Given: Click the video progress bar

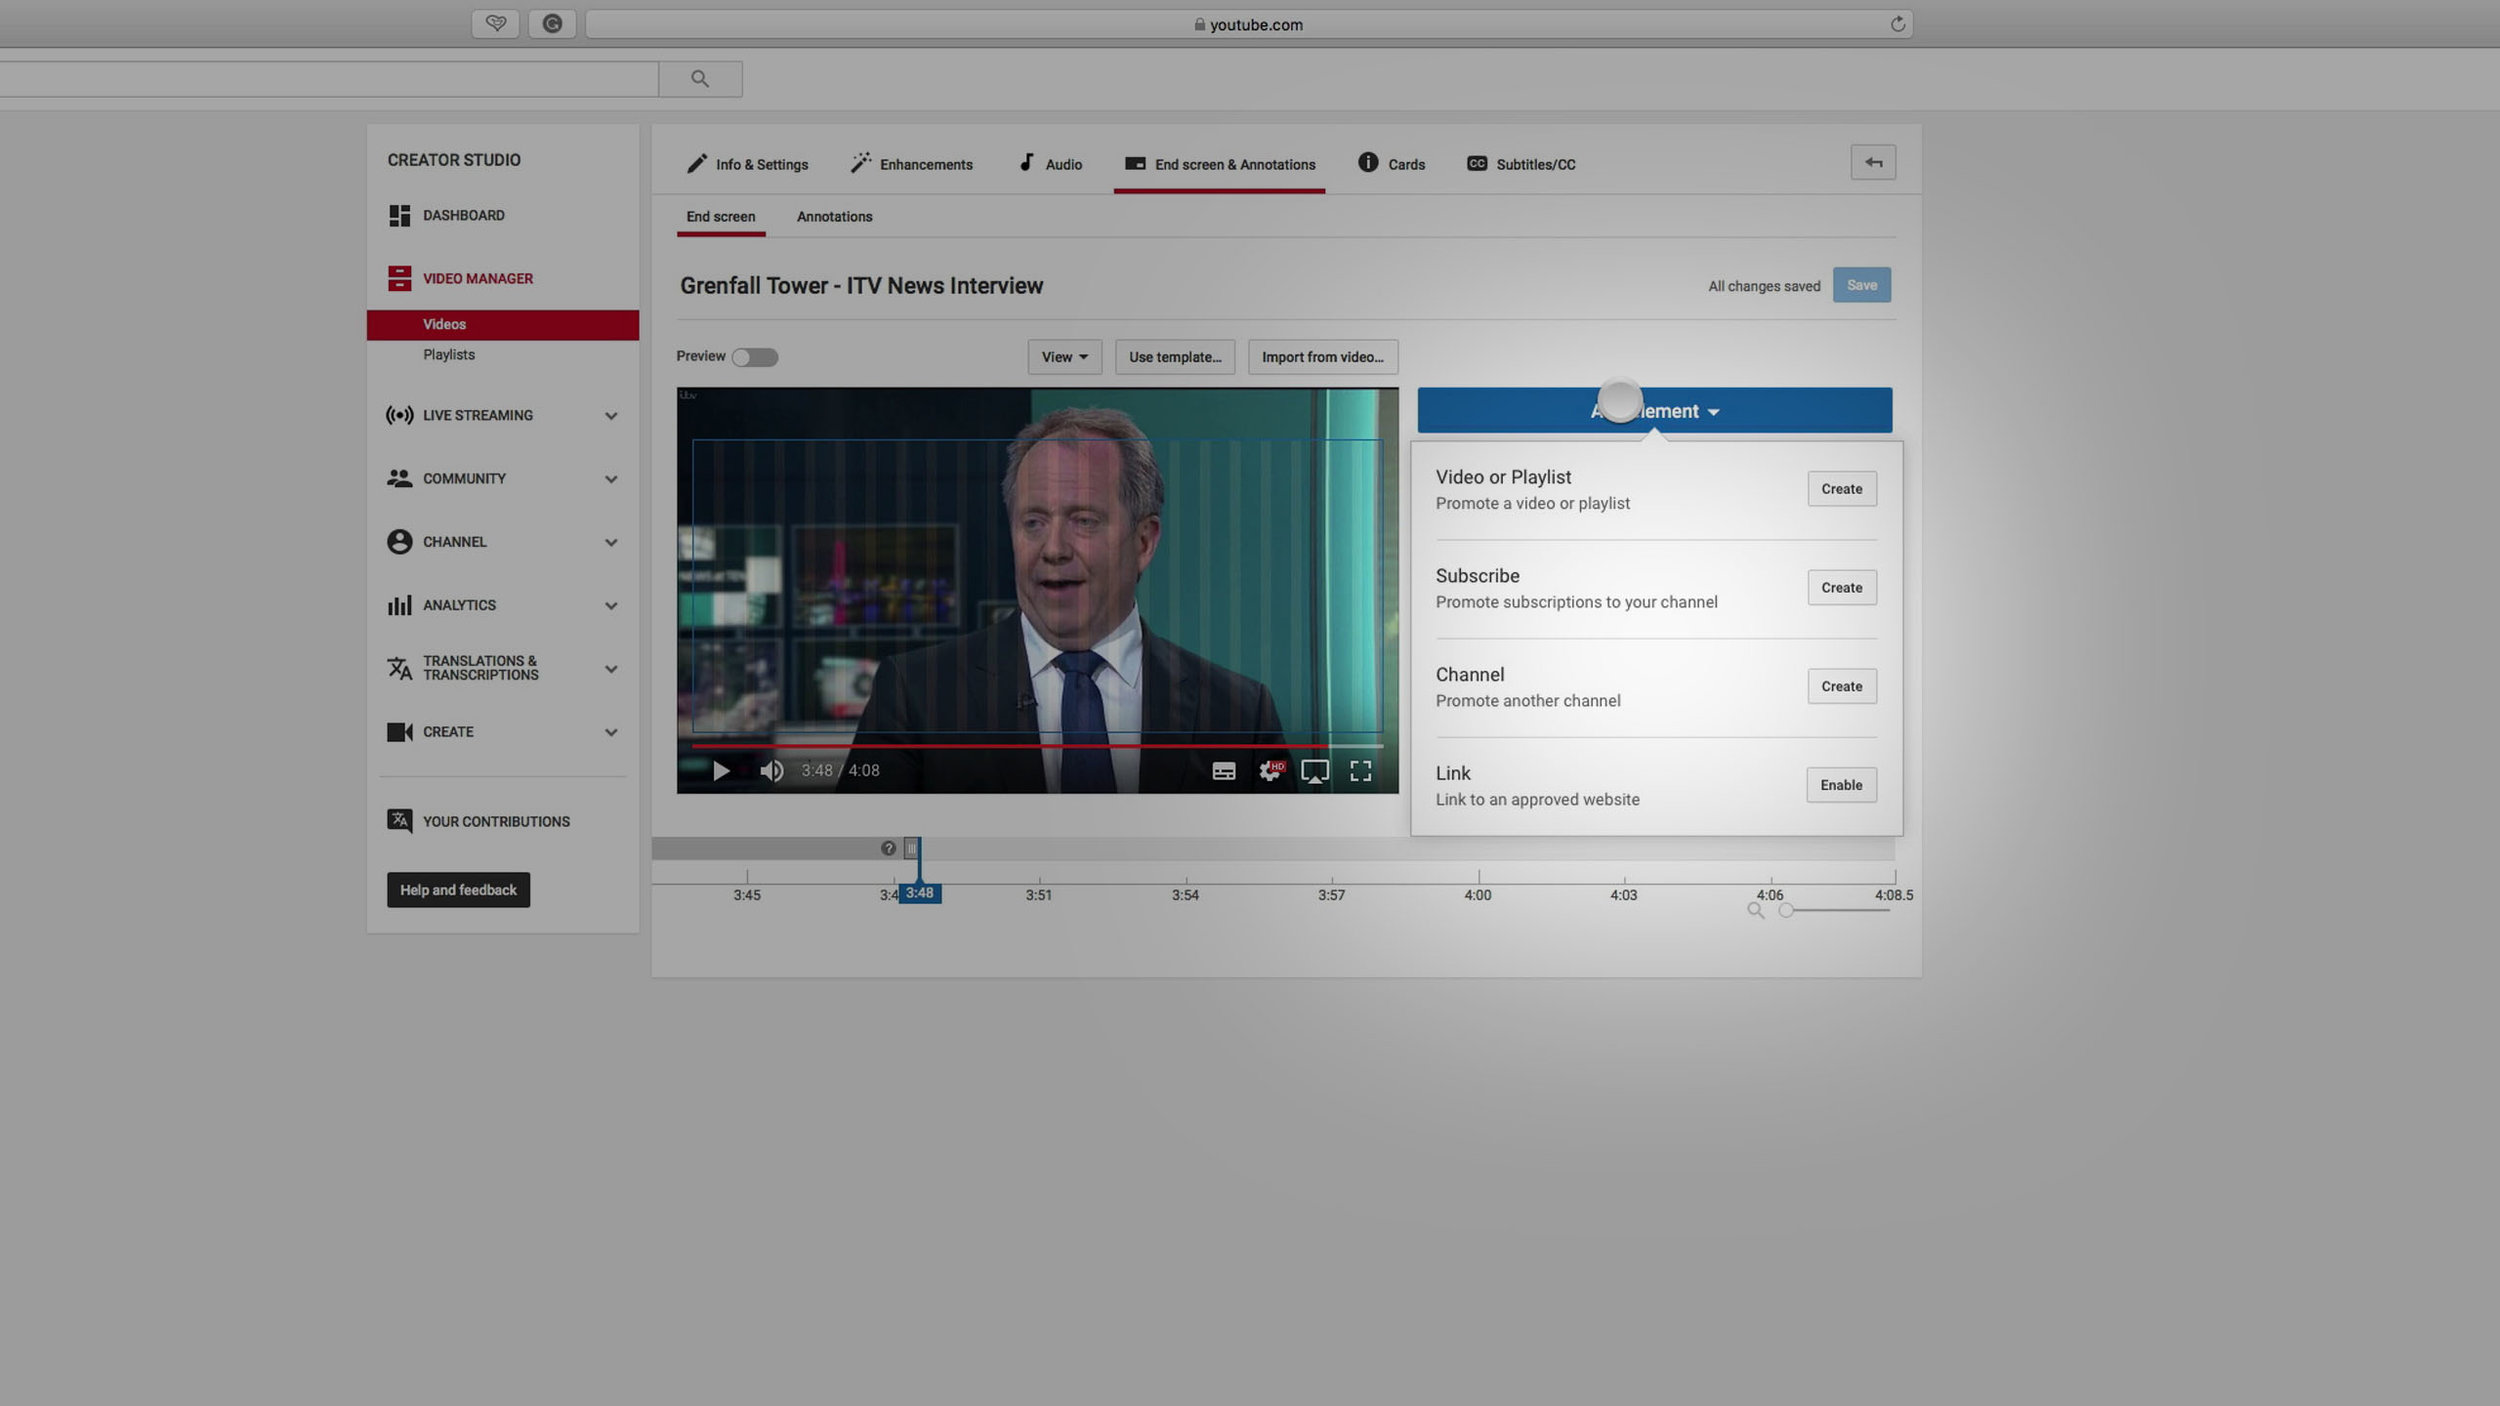Looking at the screenshot, I should tap(1037, 746).
